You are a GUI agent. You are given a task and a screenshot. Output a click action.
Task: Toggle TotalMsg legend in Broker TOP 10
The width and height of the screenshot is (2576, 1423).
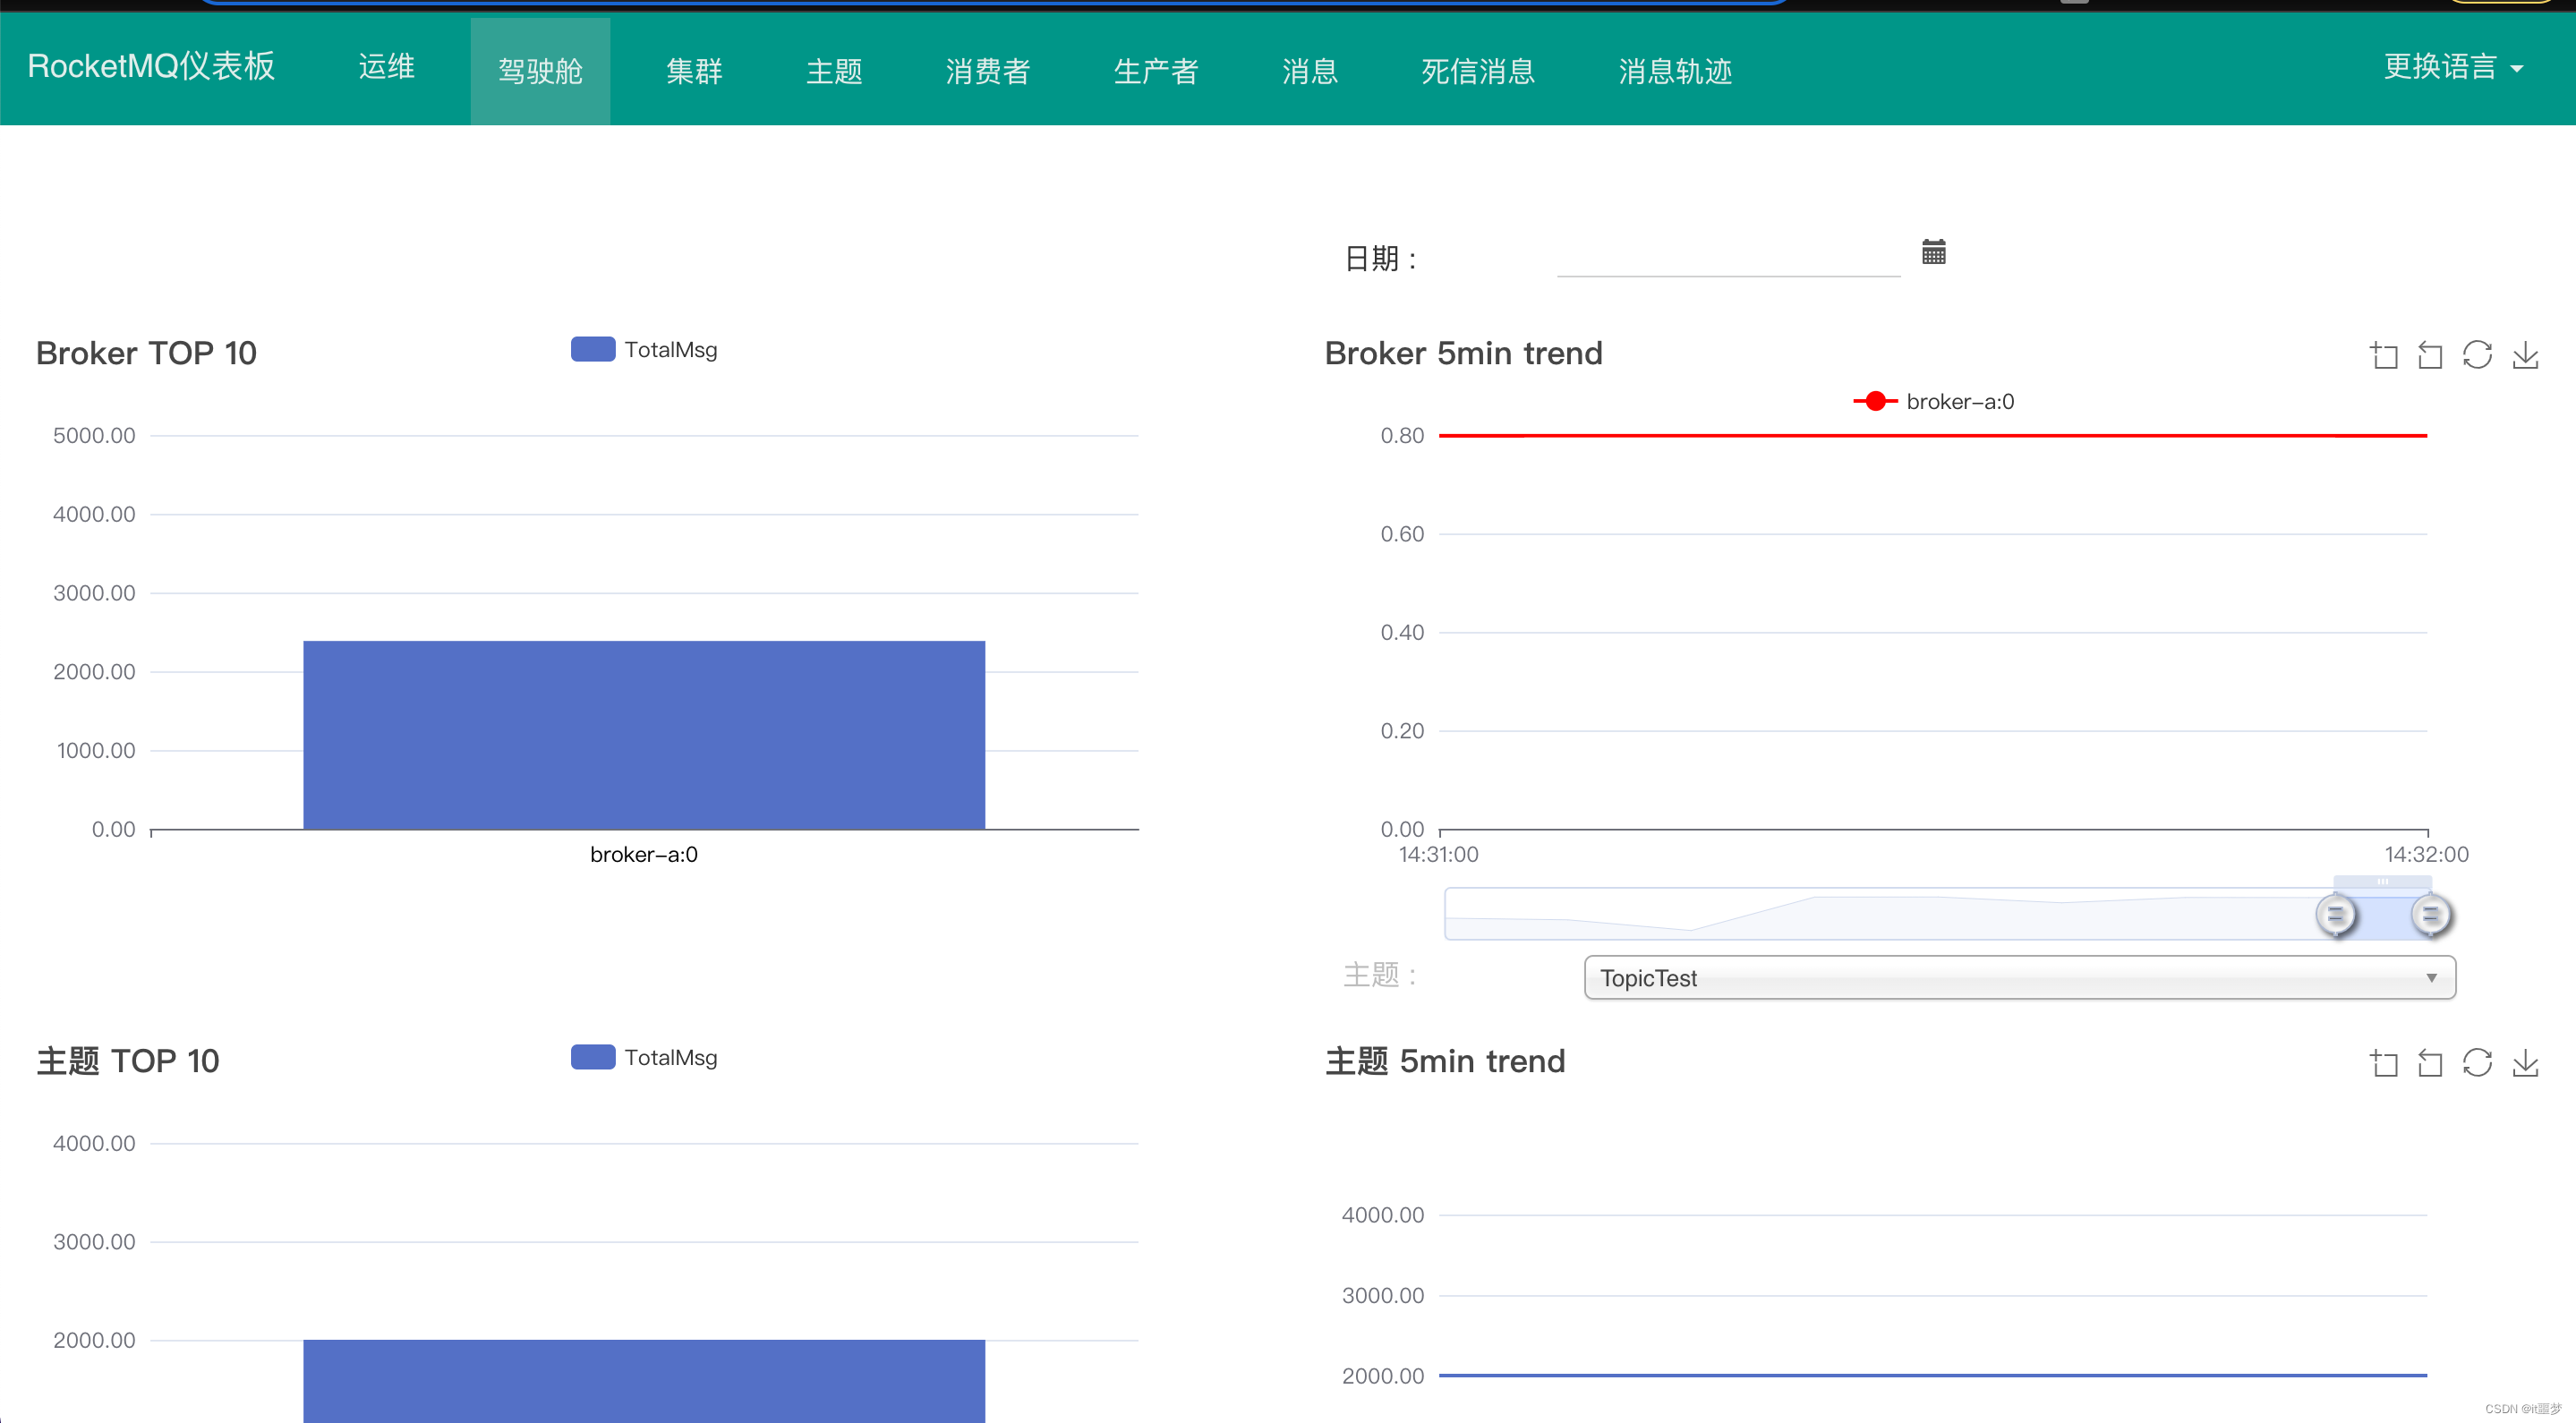point(644,350)
